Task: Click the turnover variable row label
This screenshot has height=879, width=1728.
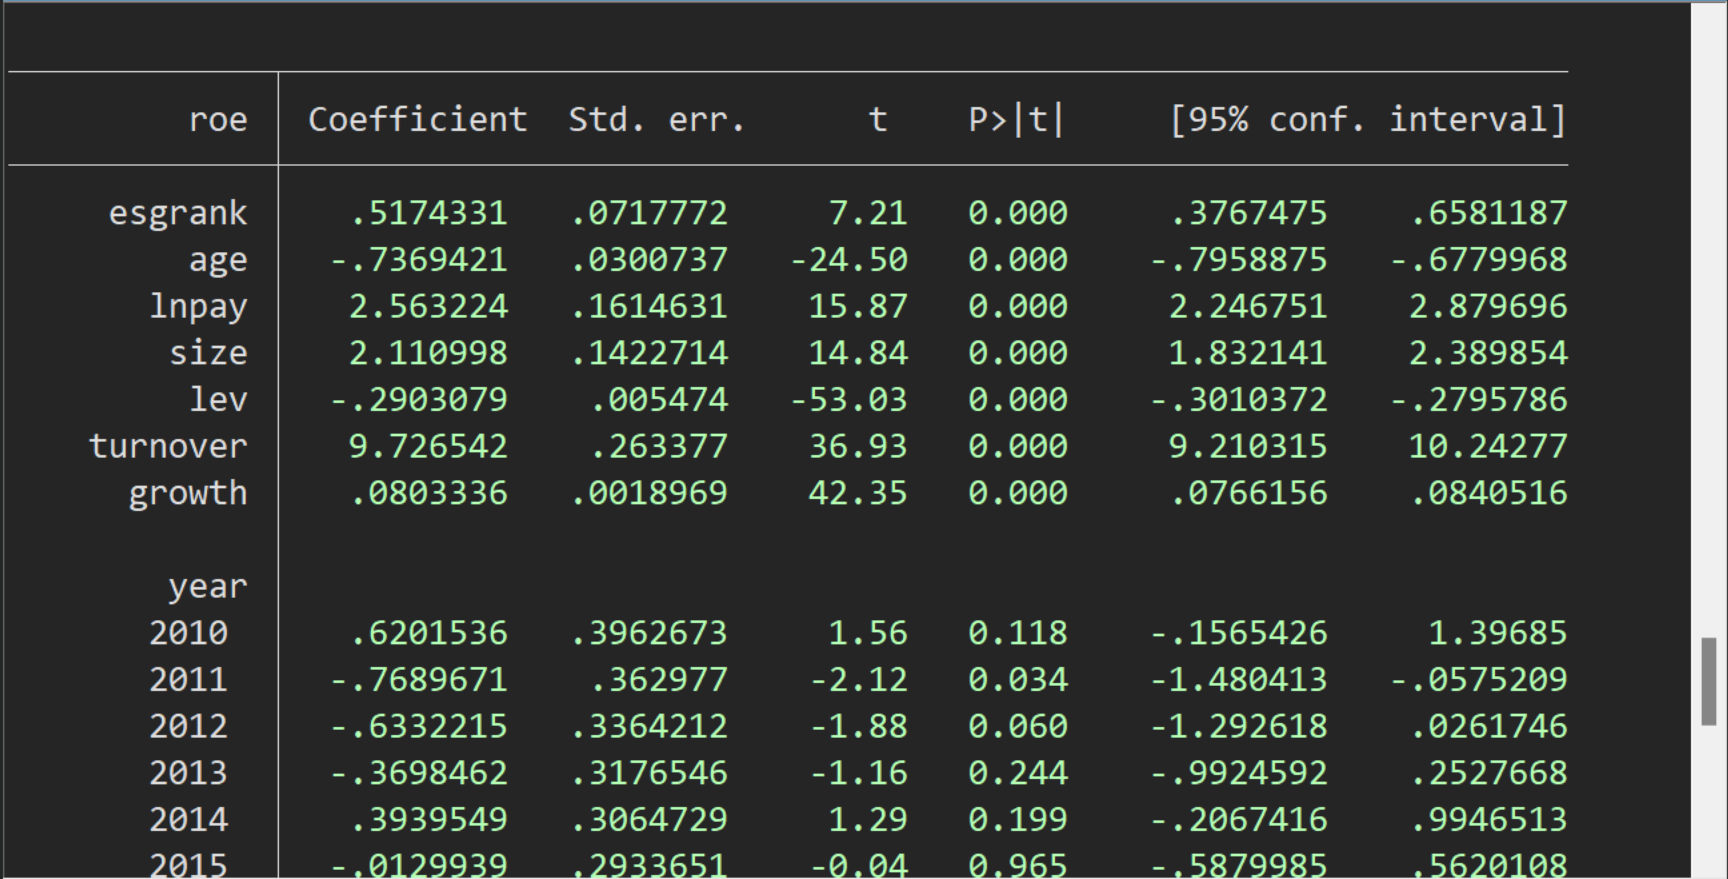Action: [168, 446]
